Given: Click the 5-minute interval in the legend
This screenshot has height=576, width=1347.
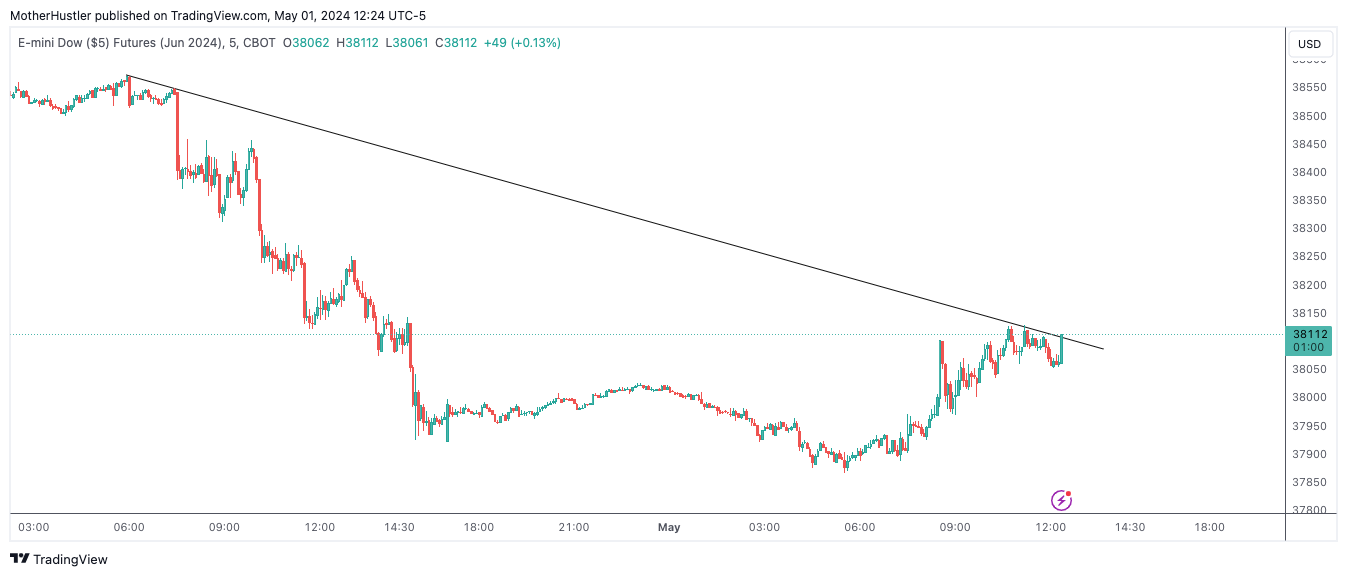Looking at the screenshot, I should (233, 43).
